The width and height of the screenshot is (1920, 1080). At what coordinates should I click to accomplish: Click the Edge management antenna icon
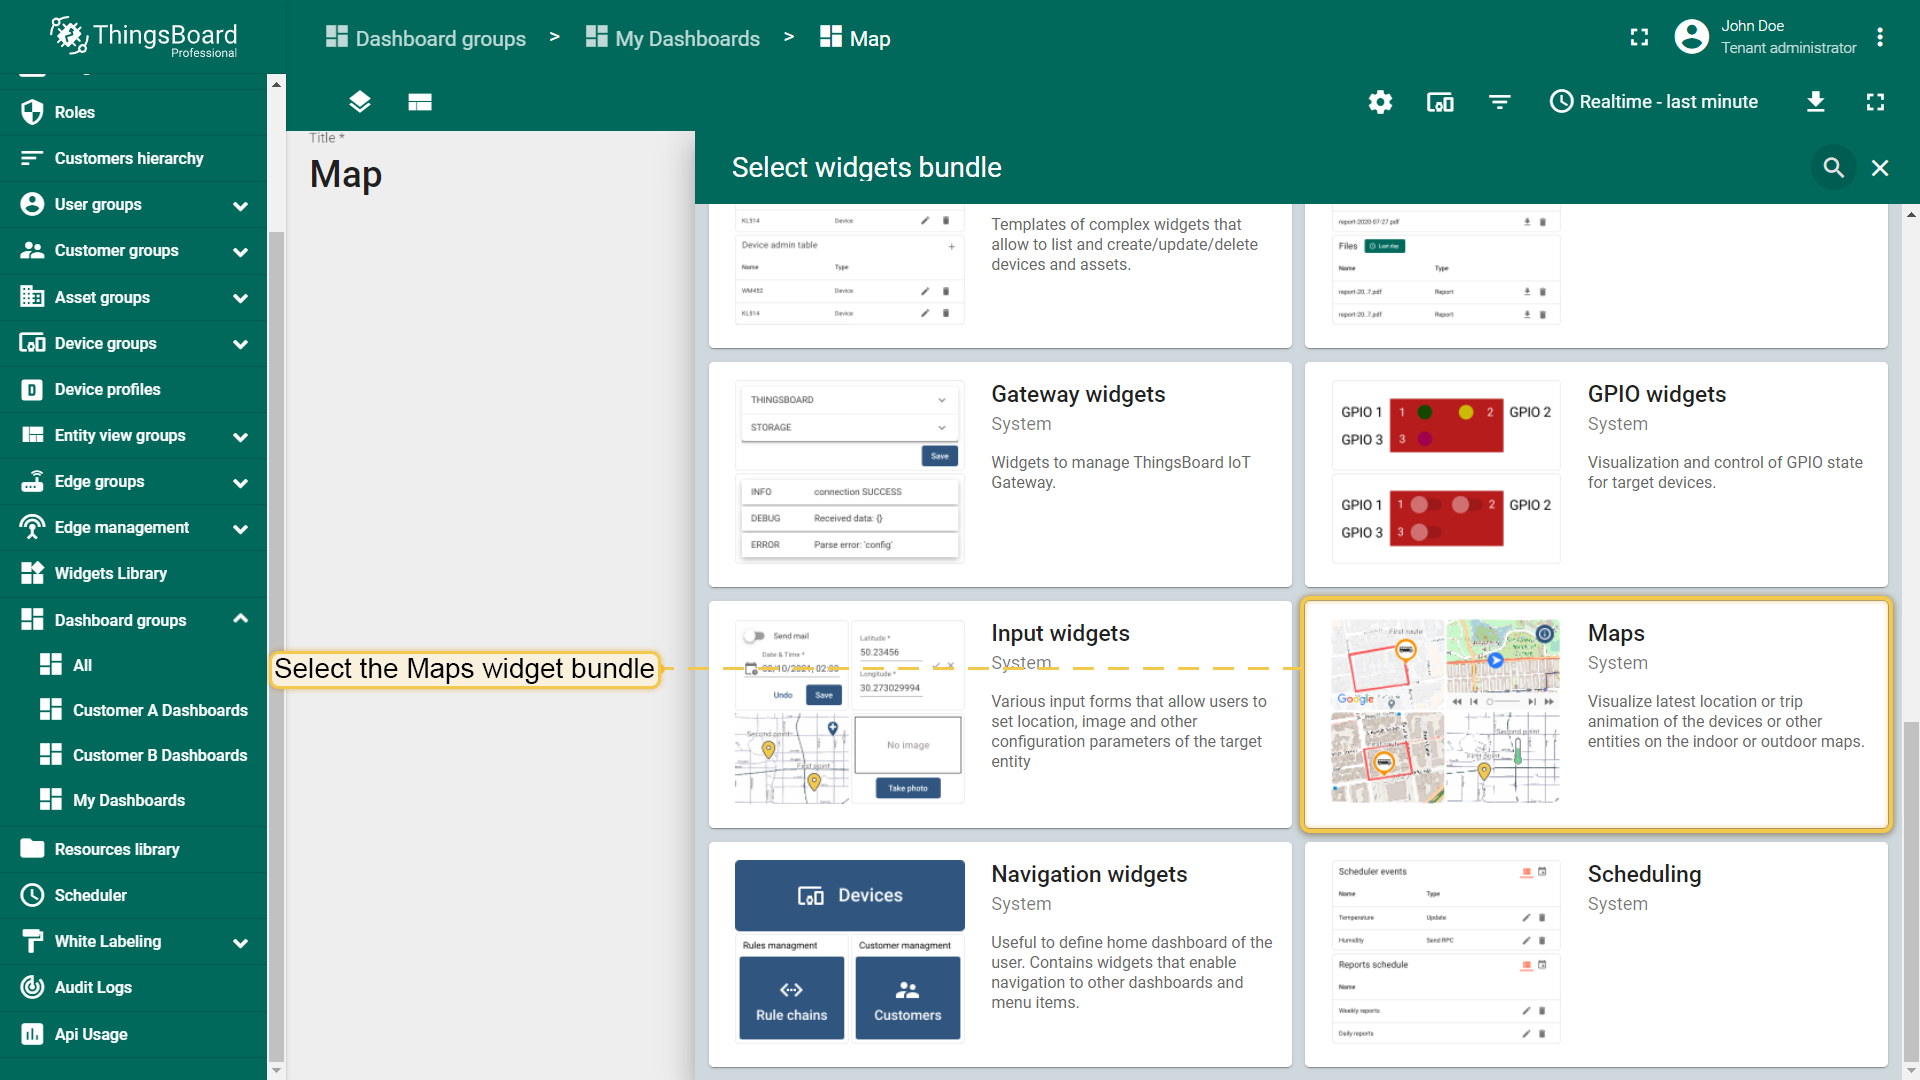tap(32, 527)
